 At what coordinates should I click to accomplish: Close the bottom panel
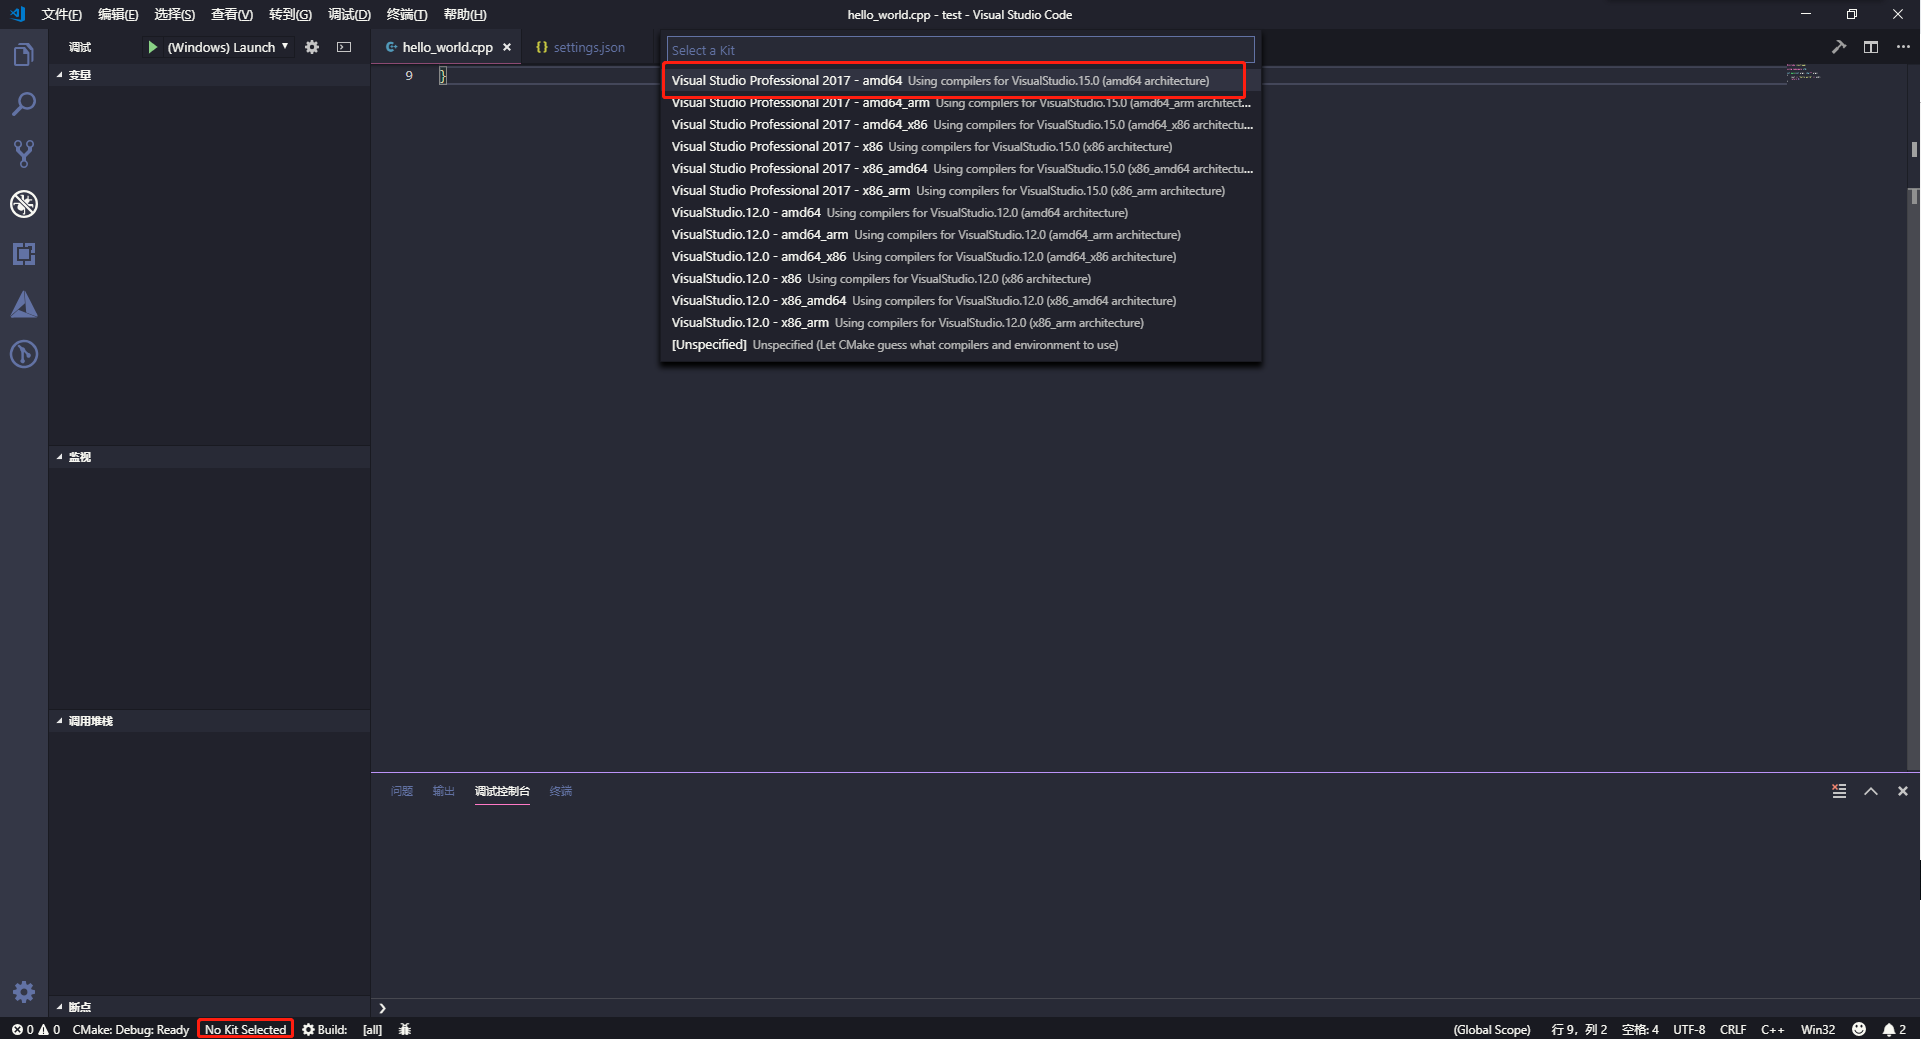(x=1903, y=791)
